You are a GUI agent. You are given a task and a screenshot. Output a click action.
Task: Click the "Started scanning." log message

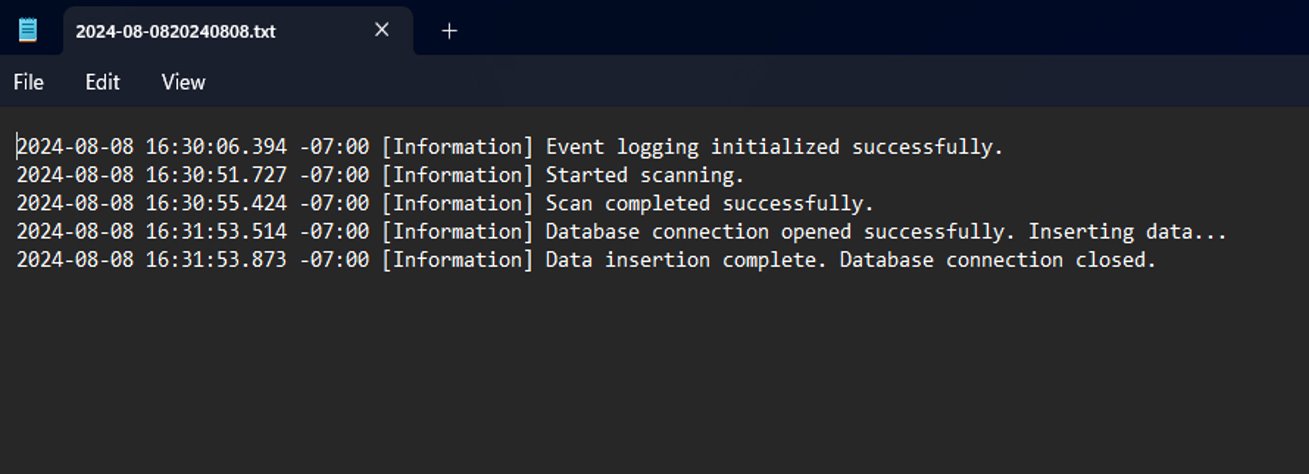tap(644, 175)
